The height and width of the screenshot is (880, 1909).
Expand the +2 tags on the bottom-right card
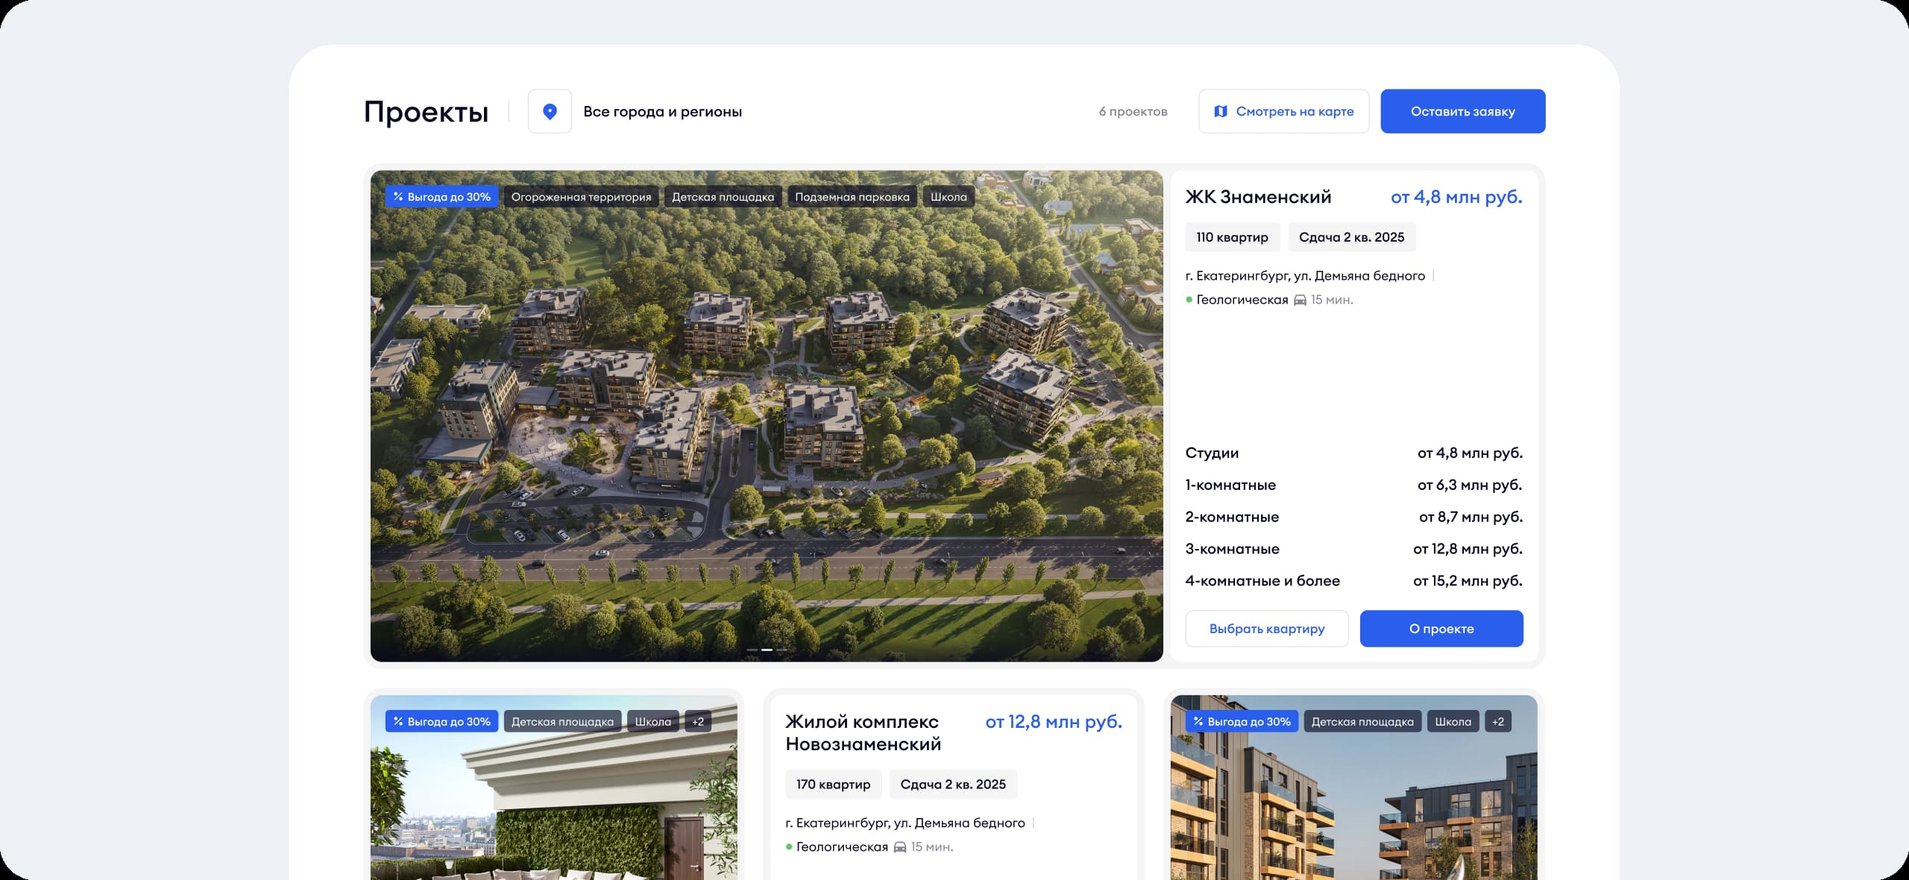point(1498,722)
